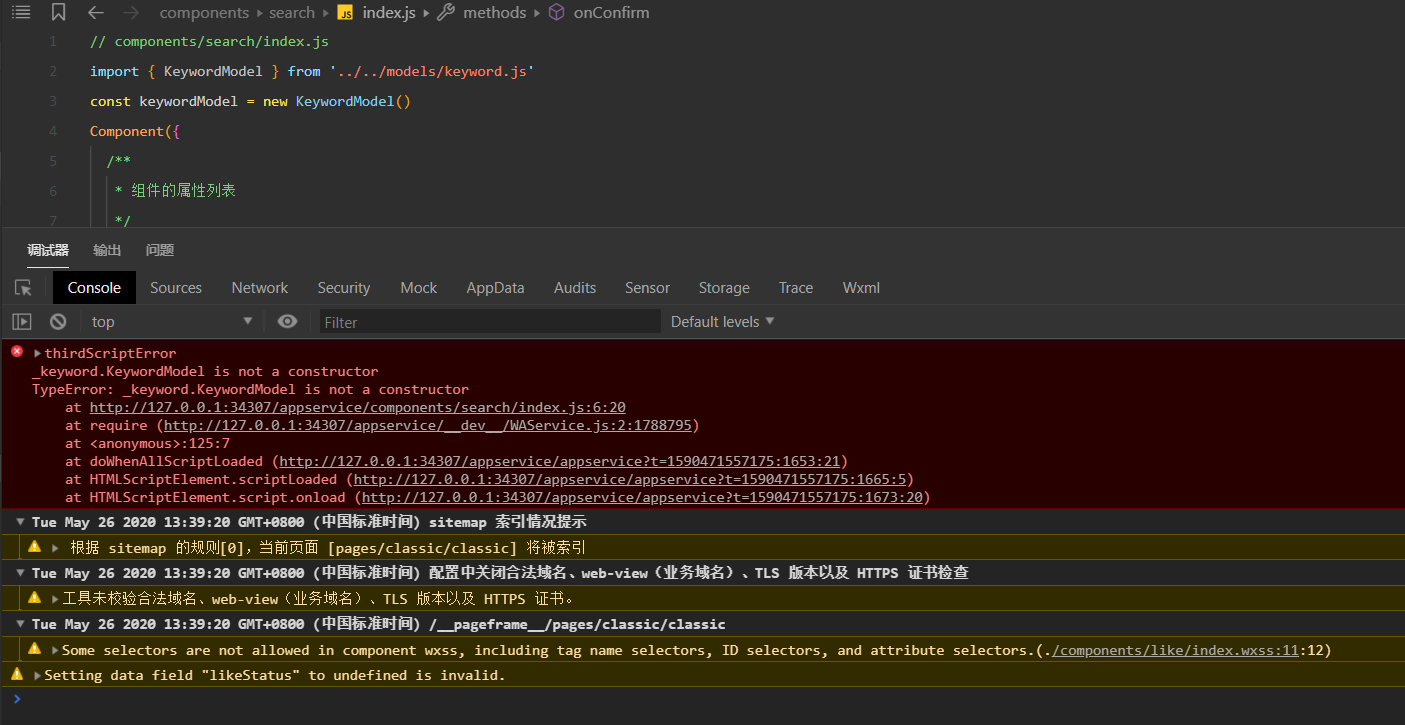Select the Console tab
This screenshot has height=725, width=1405.
pyautogui.click(x=94, y=288)
